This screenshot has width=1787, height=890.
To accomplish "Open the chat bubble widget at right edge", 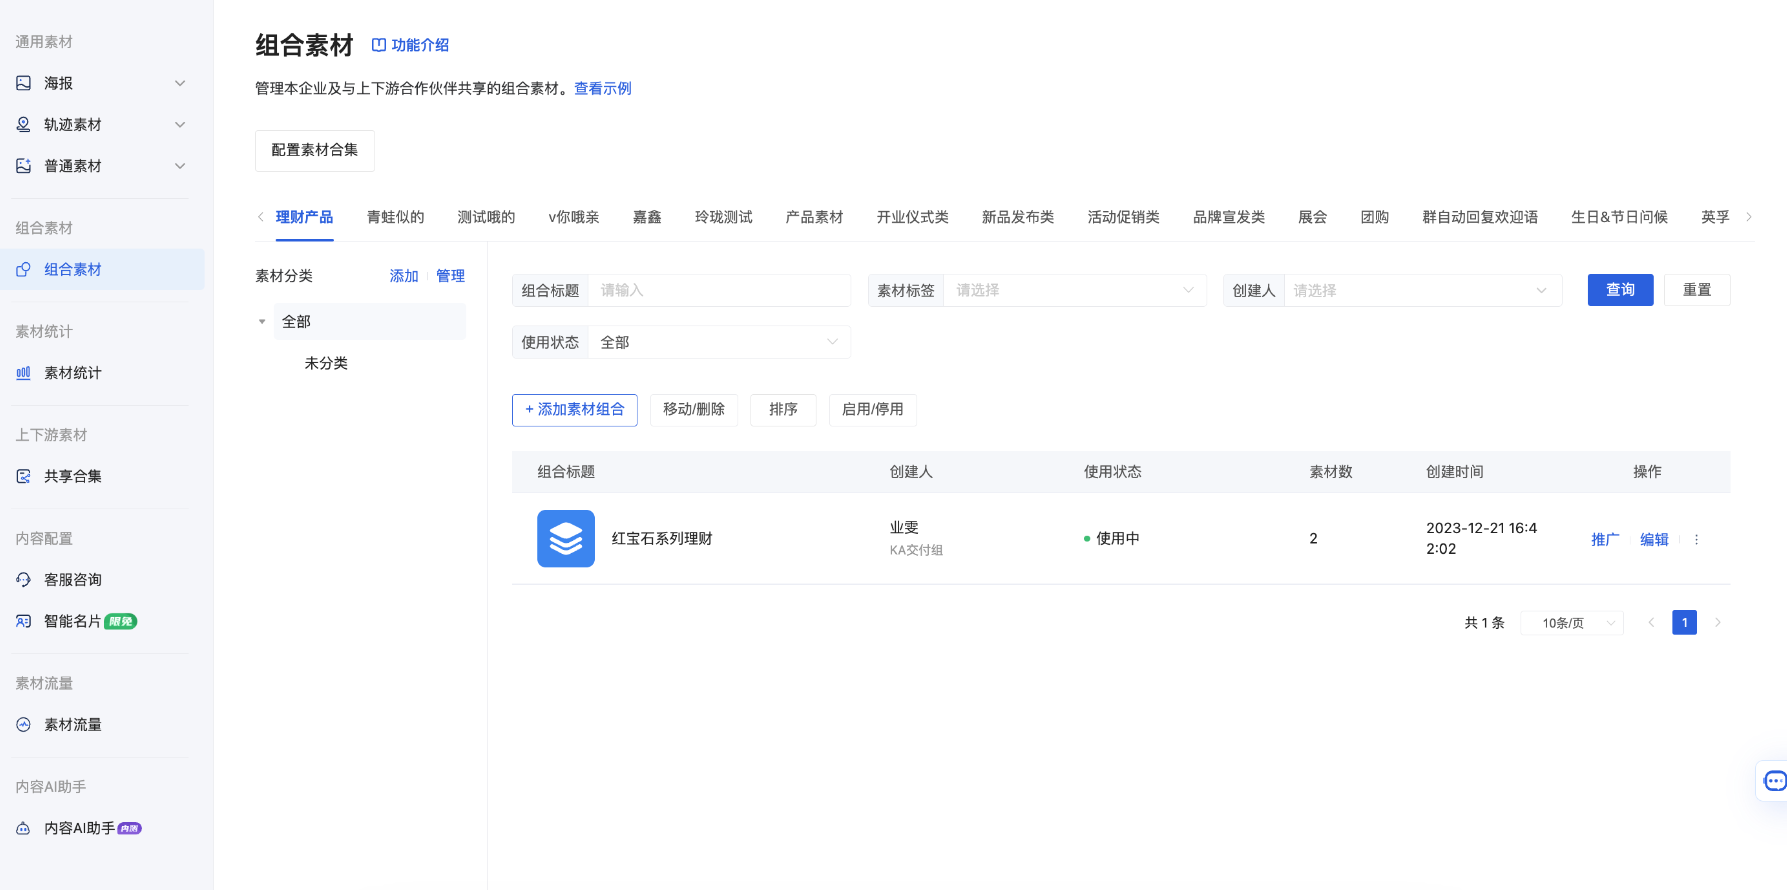I will 1774,781.
